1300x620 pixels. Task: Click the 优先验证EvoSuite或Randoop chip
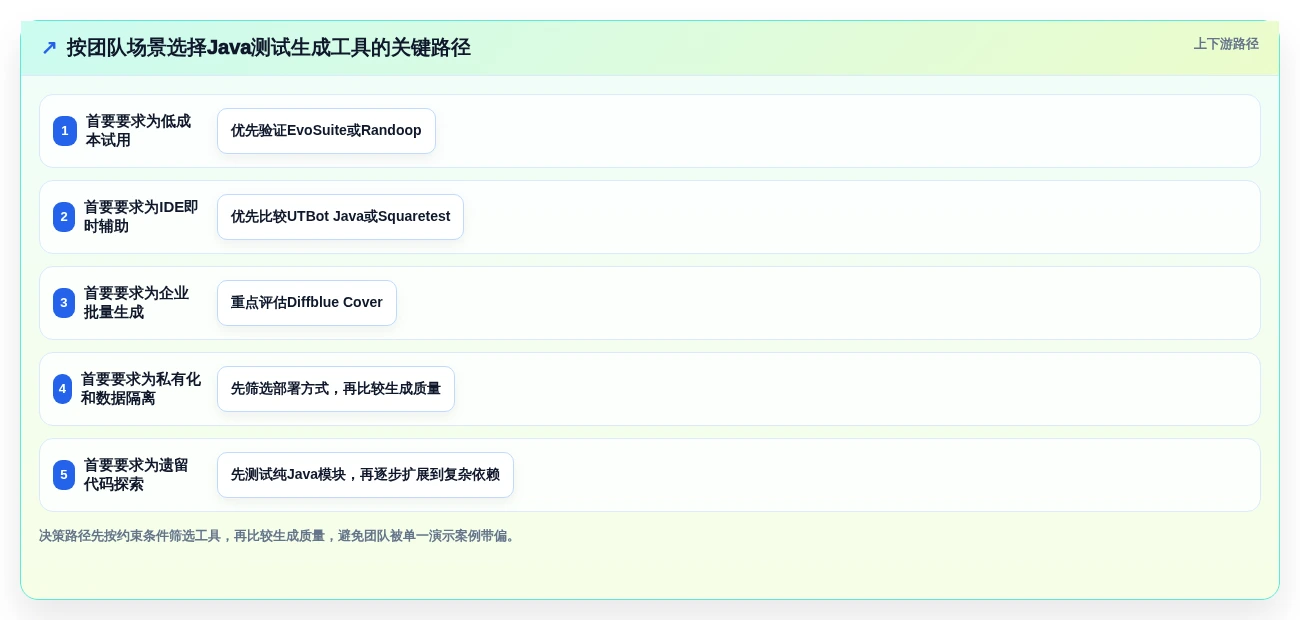[x=326, y=131]
